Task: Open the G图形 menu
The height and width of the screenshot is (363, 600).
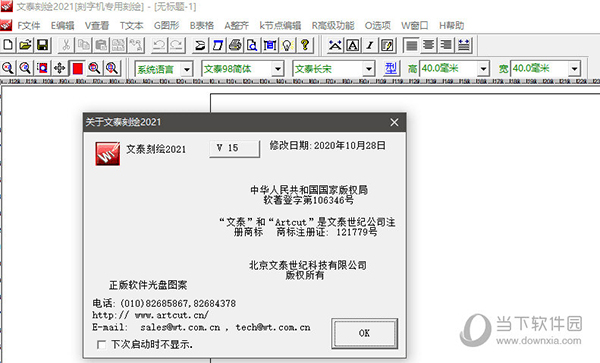Action: pos(166,26)
